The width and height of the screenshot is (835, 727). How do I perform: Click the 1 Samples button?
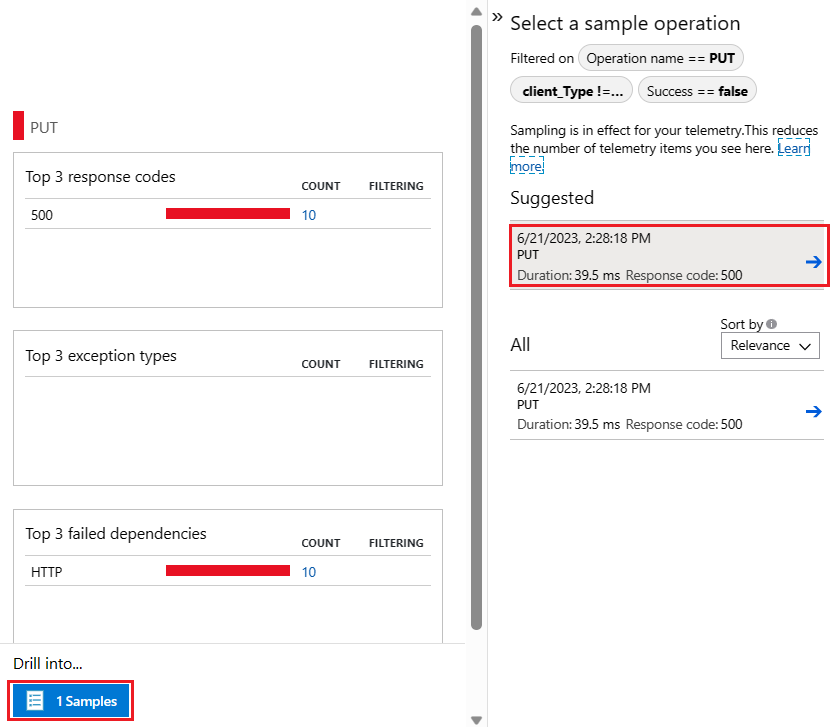click(x=71, y=701)
